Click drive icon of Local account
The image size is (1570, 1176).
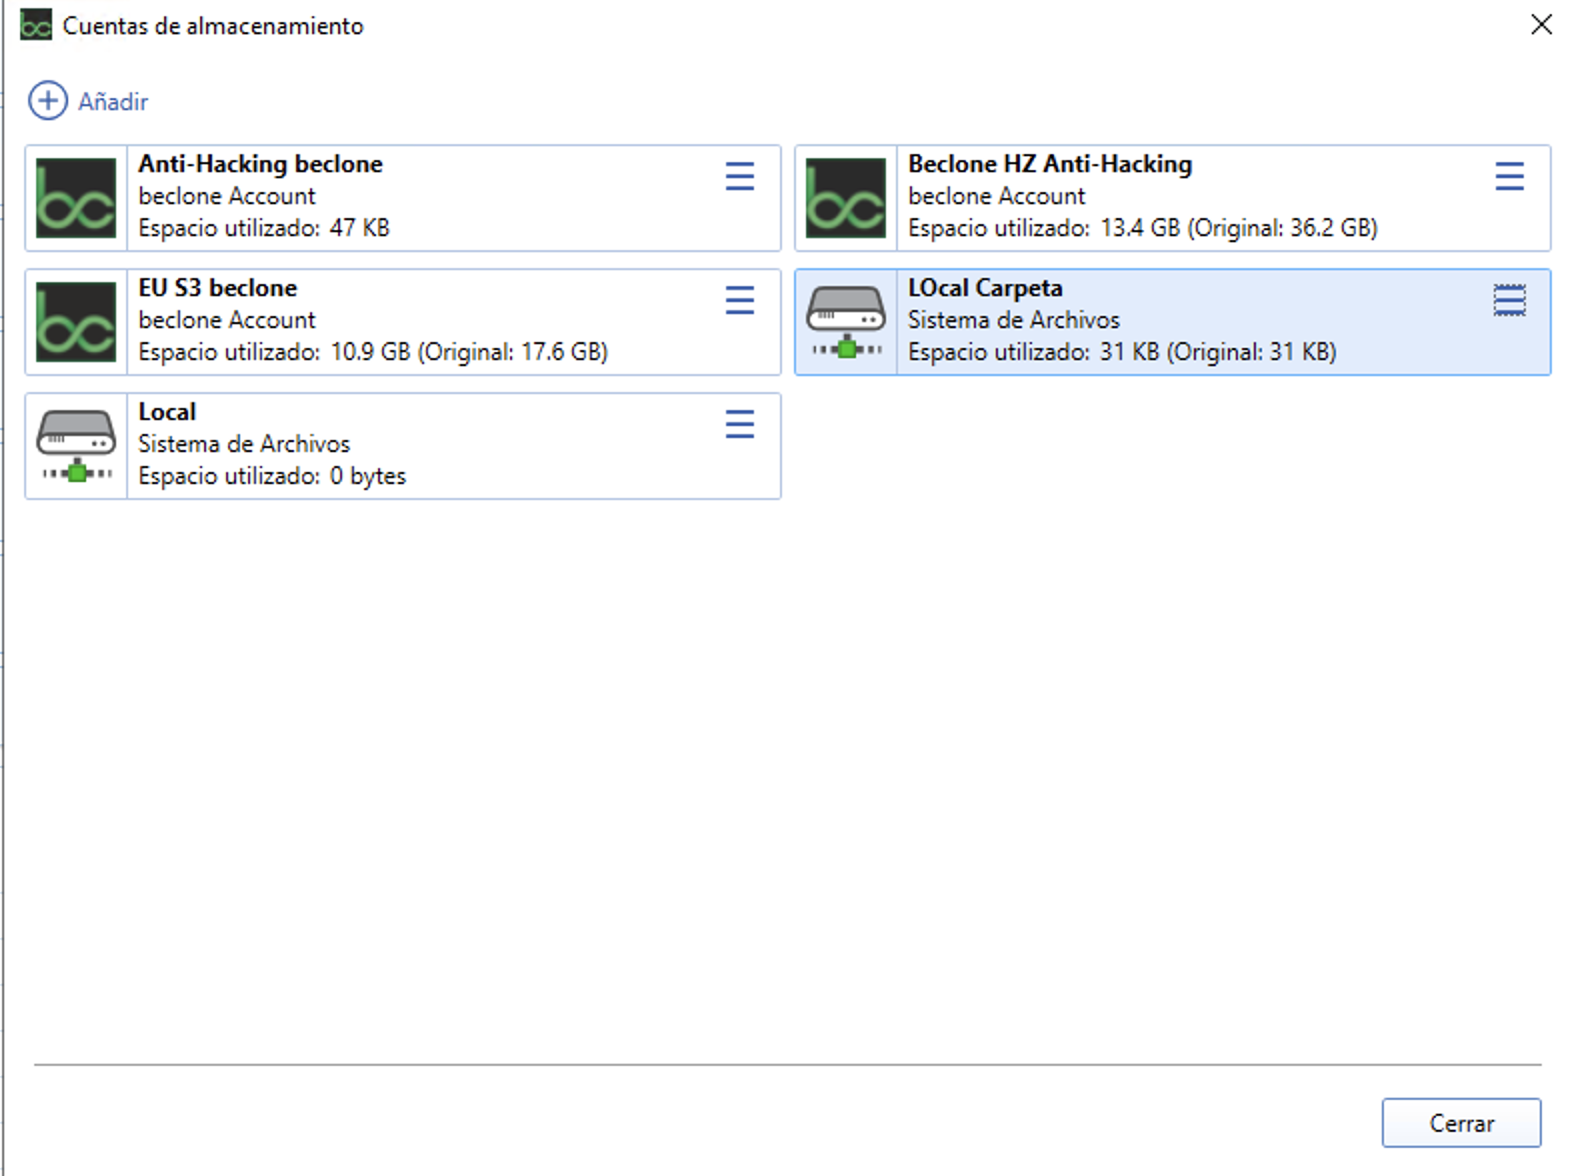[x=76, y=446]
